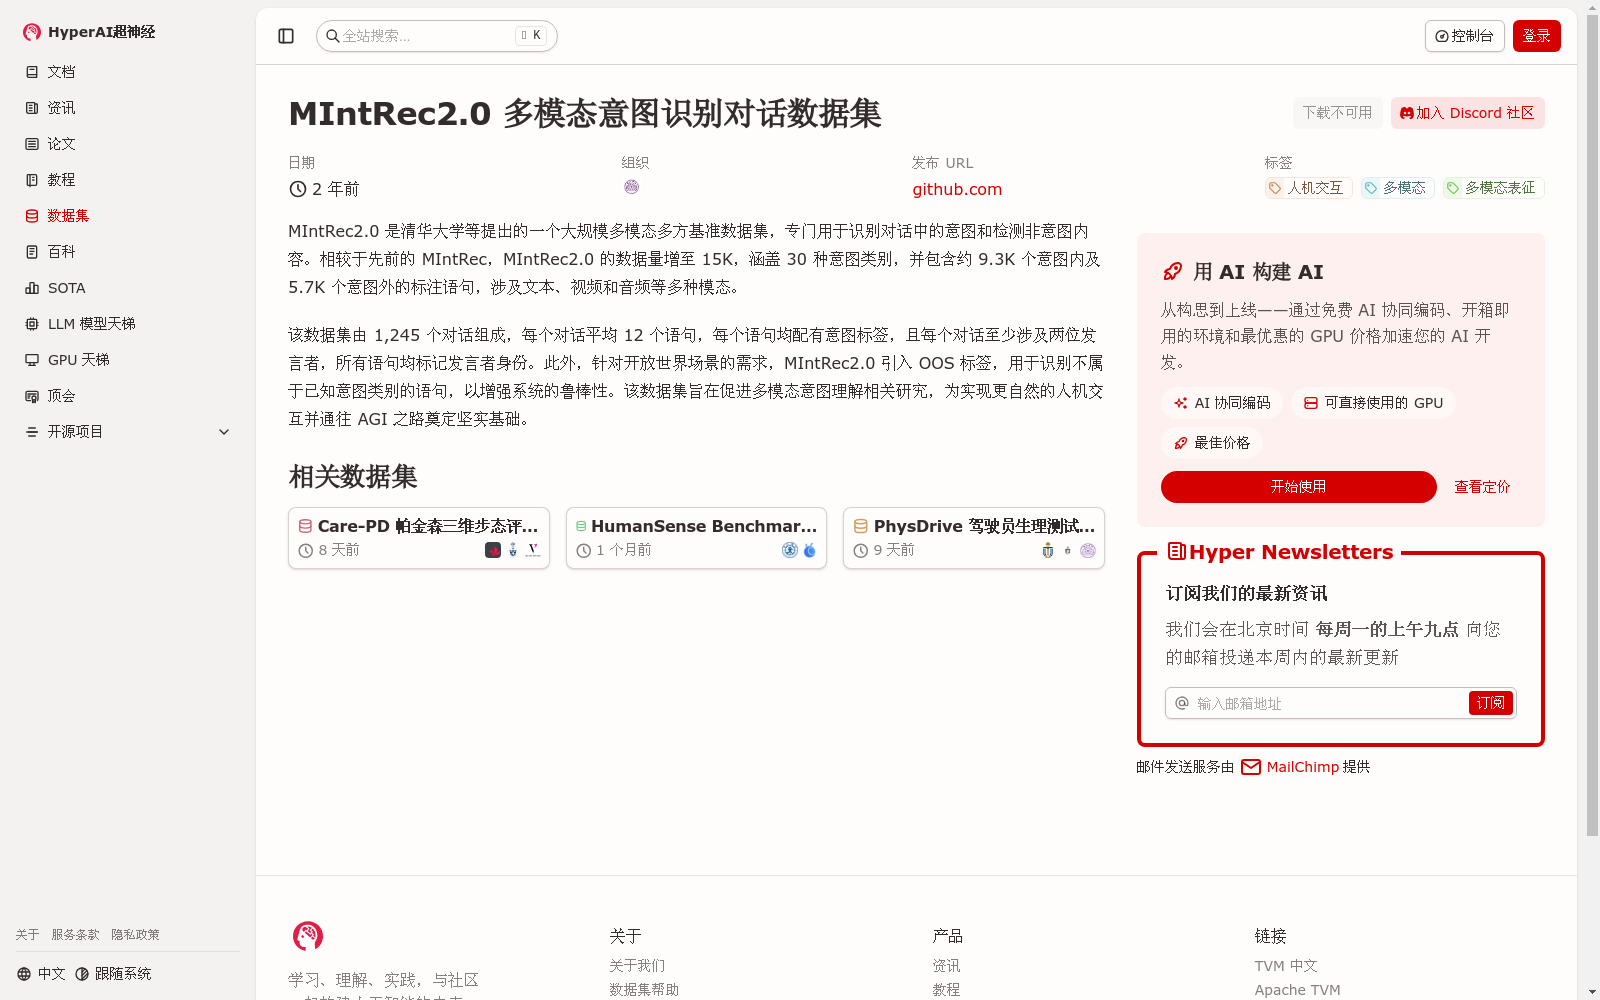Open the github.com release URL
The image size is (1600, 1000).
click(956, 189)
